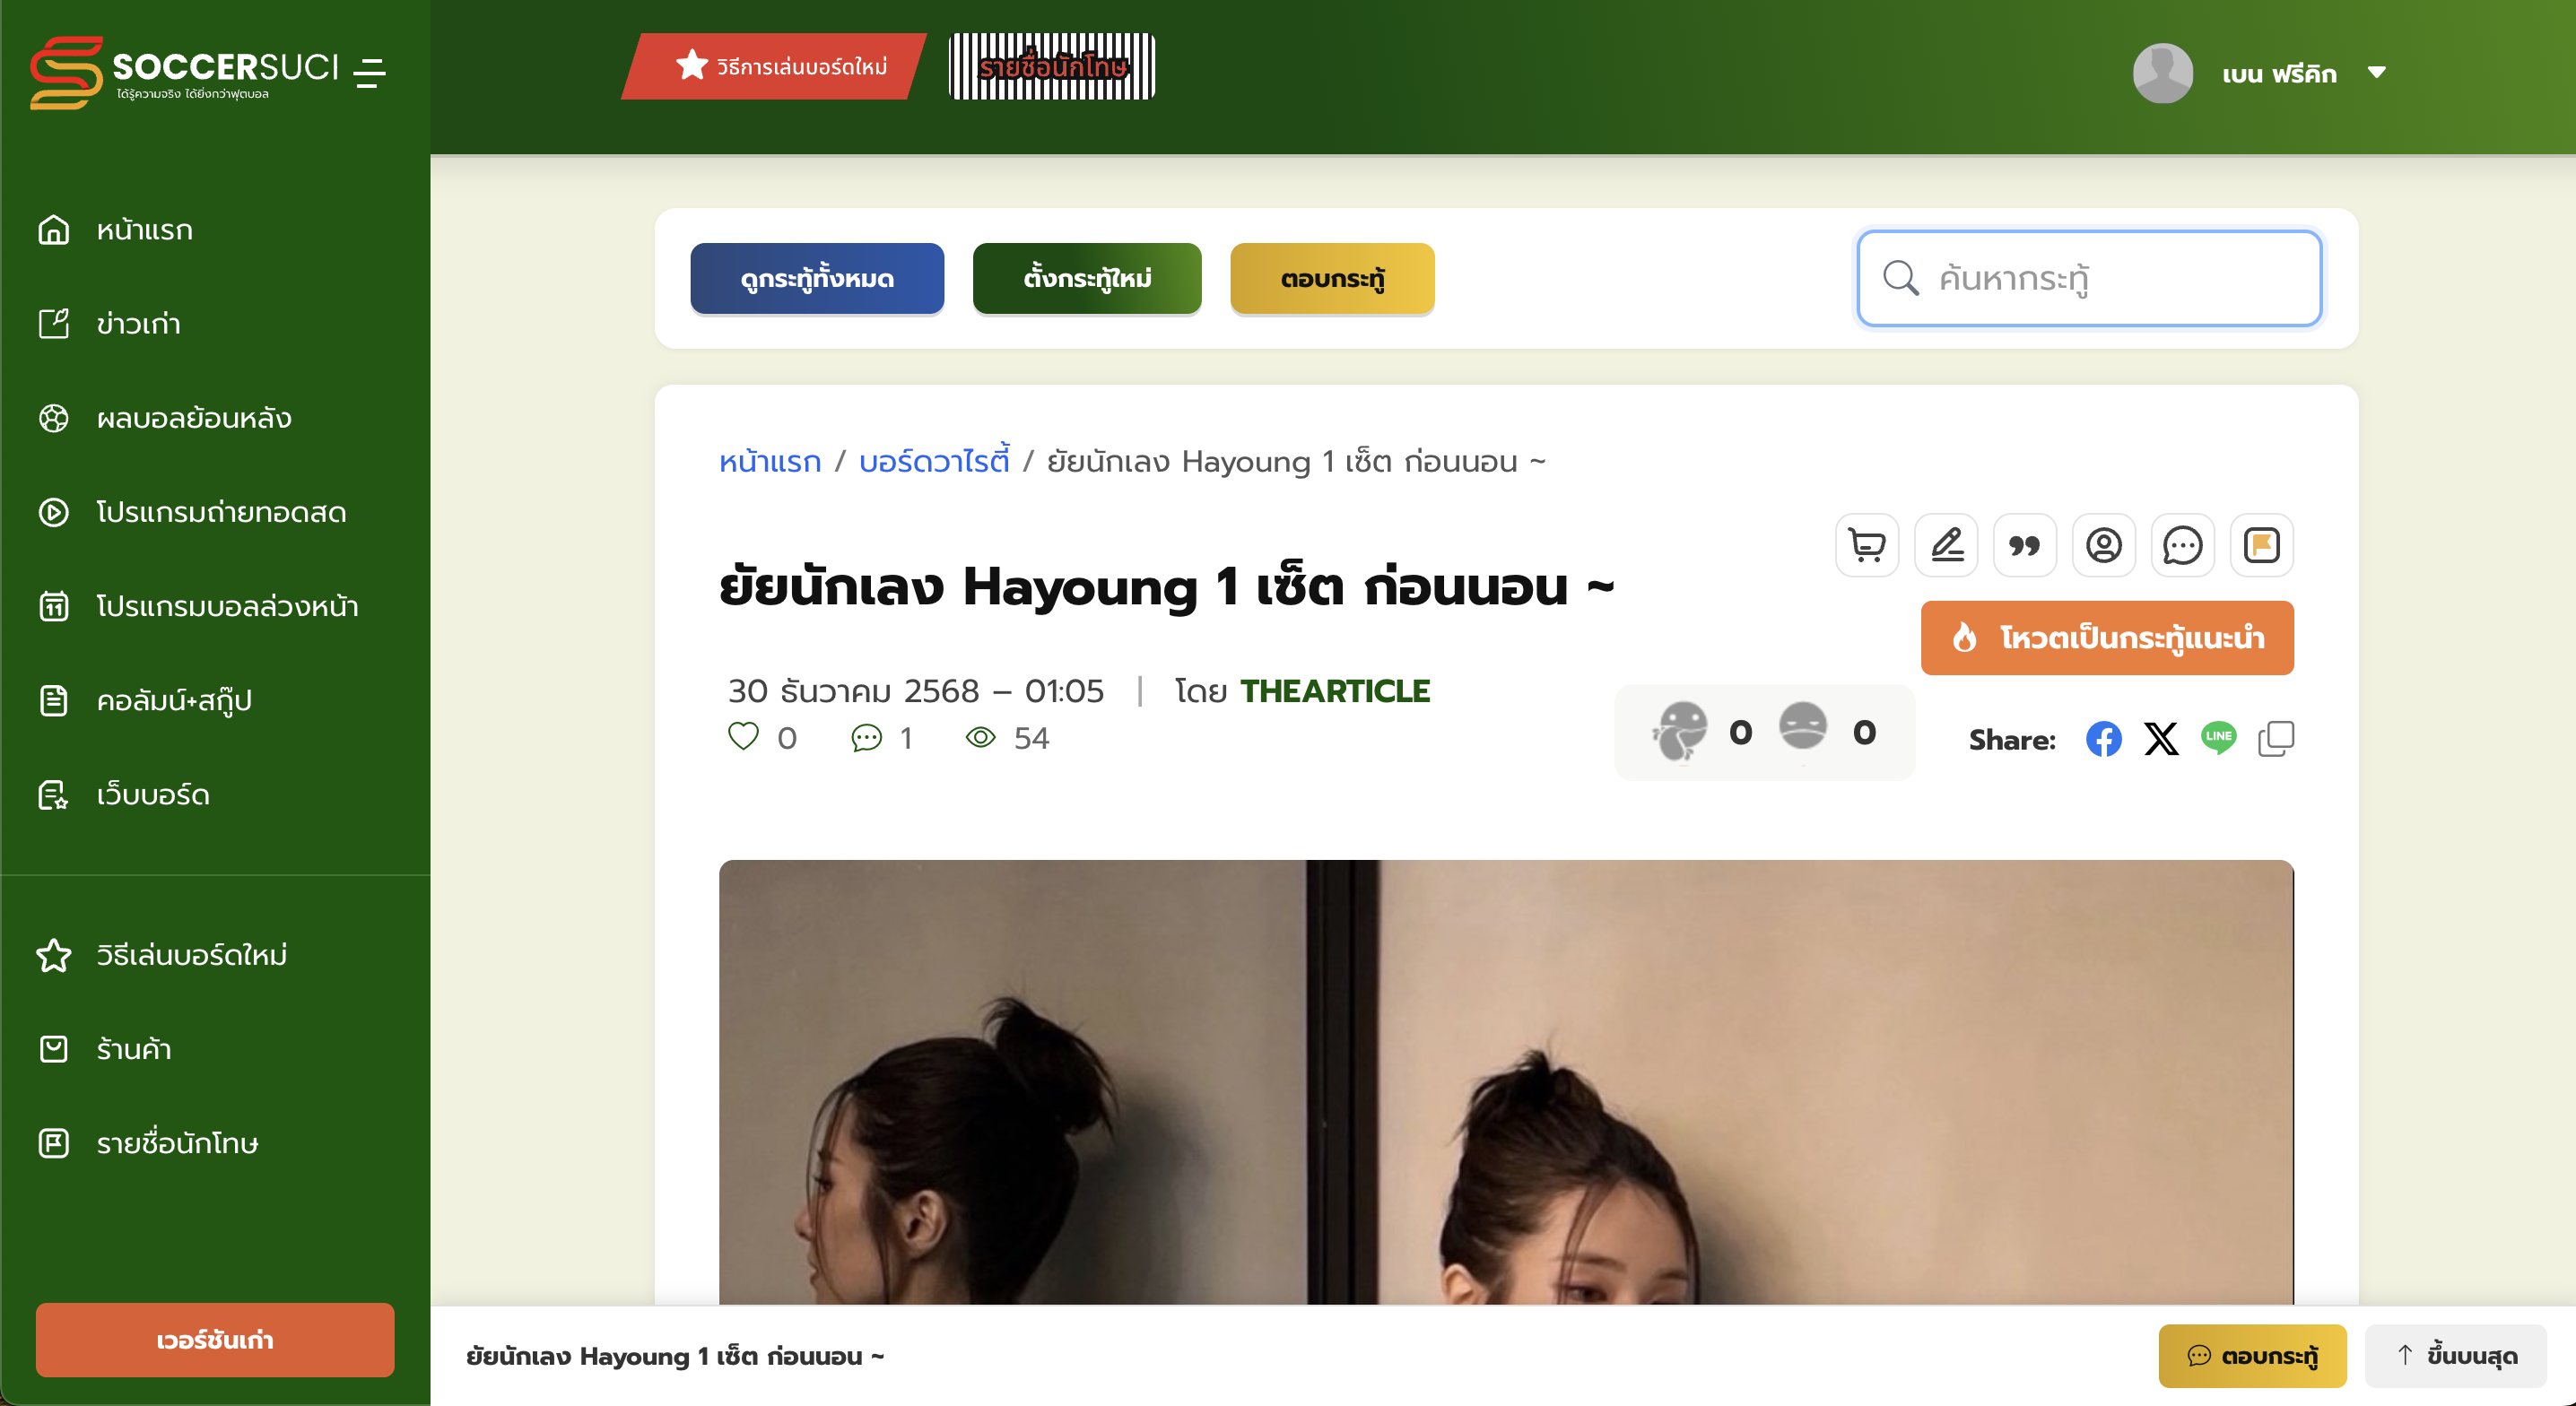Copy the post link icon
2576x1406 pixels.
pyautogui.click(x=2276, y=739)
